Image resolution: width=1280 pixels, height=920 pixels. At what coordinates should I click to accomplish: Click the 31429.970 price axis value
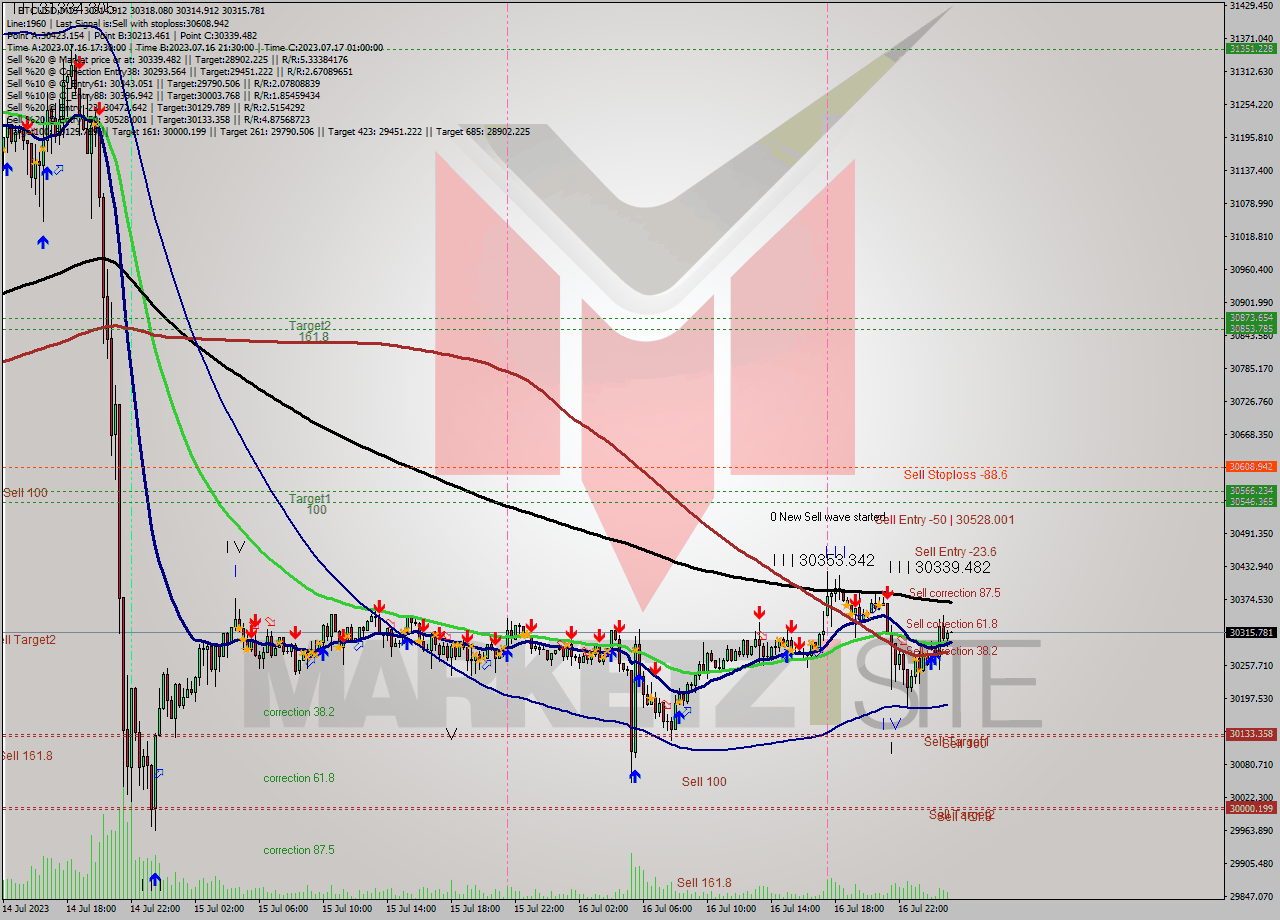click(1250, 6)
